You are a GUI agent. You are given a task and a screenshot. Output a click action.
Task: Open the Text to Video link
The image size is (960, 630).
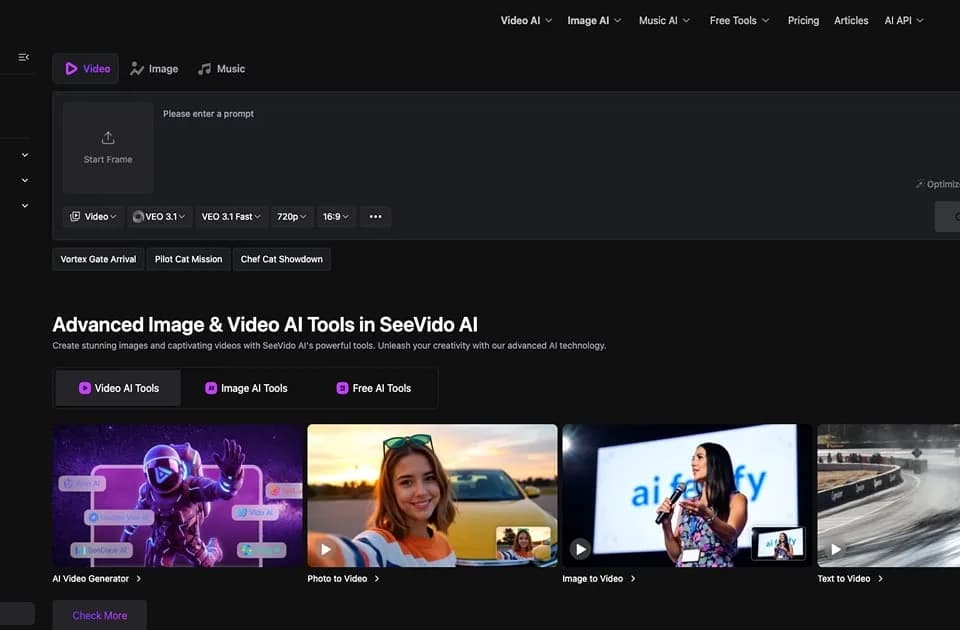(850, 579)
